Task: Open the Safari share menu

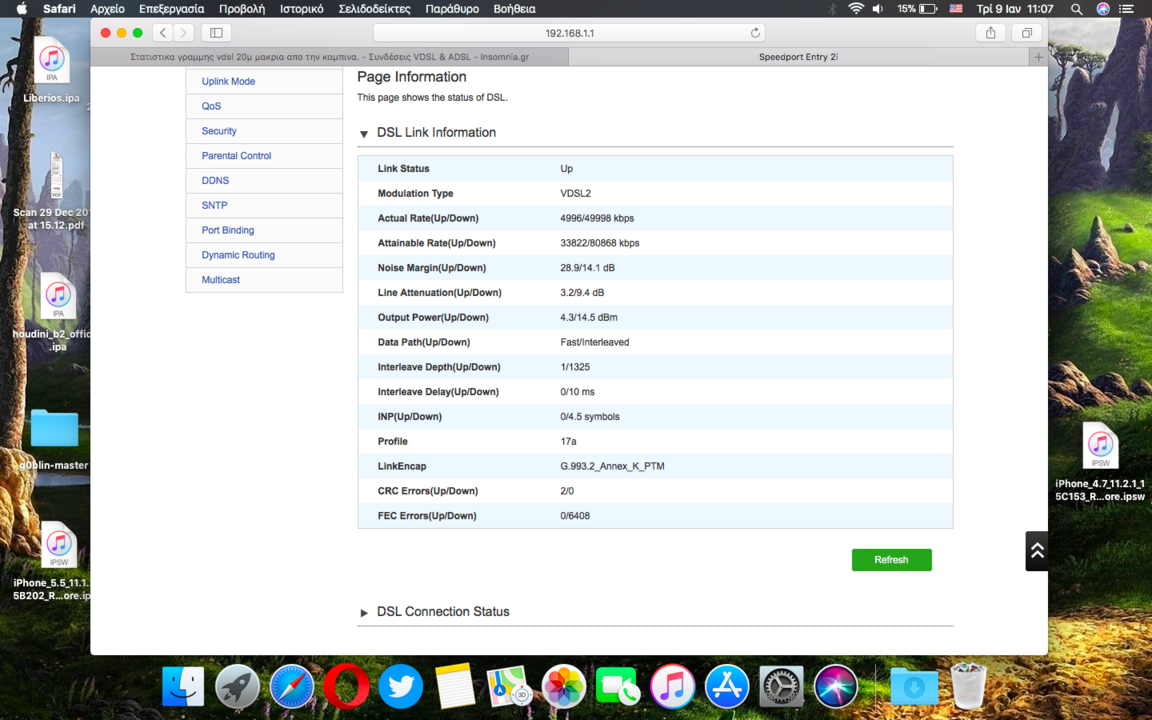Action: coord(990,32)
